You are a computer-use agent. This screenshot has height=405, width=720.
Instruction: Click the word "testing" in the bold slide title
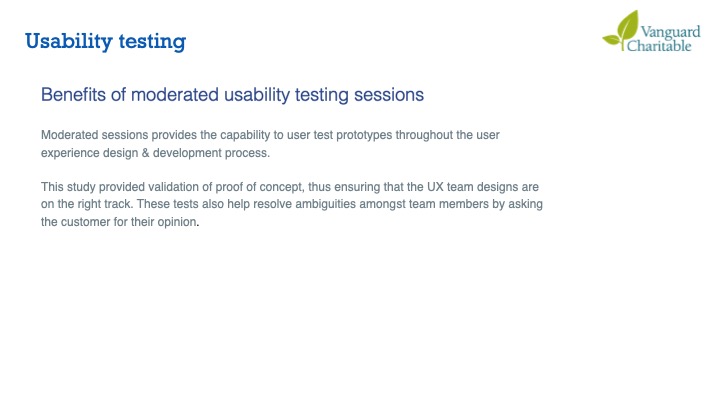(x=152, y=41)
